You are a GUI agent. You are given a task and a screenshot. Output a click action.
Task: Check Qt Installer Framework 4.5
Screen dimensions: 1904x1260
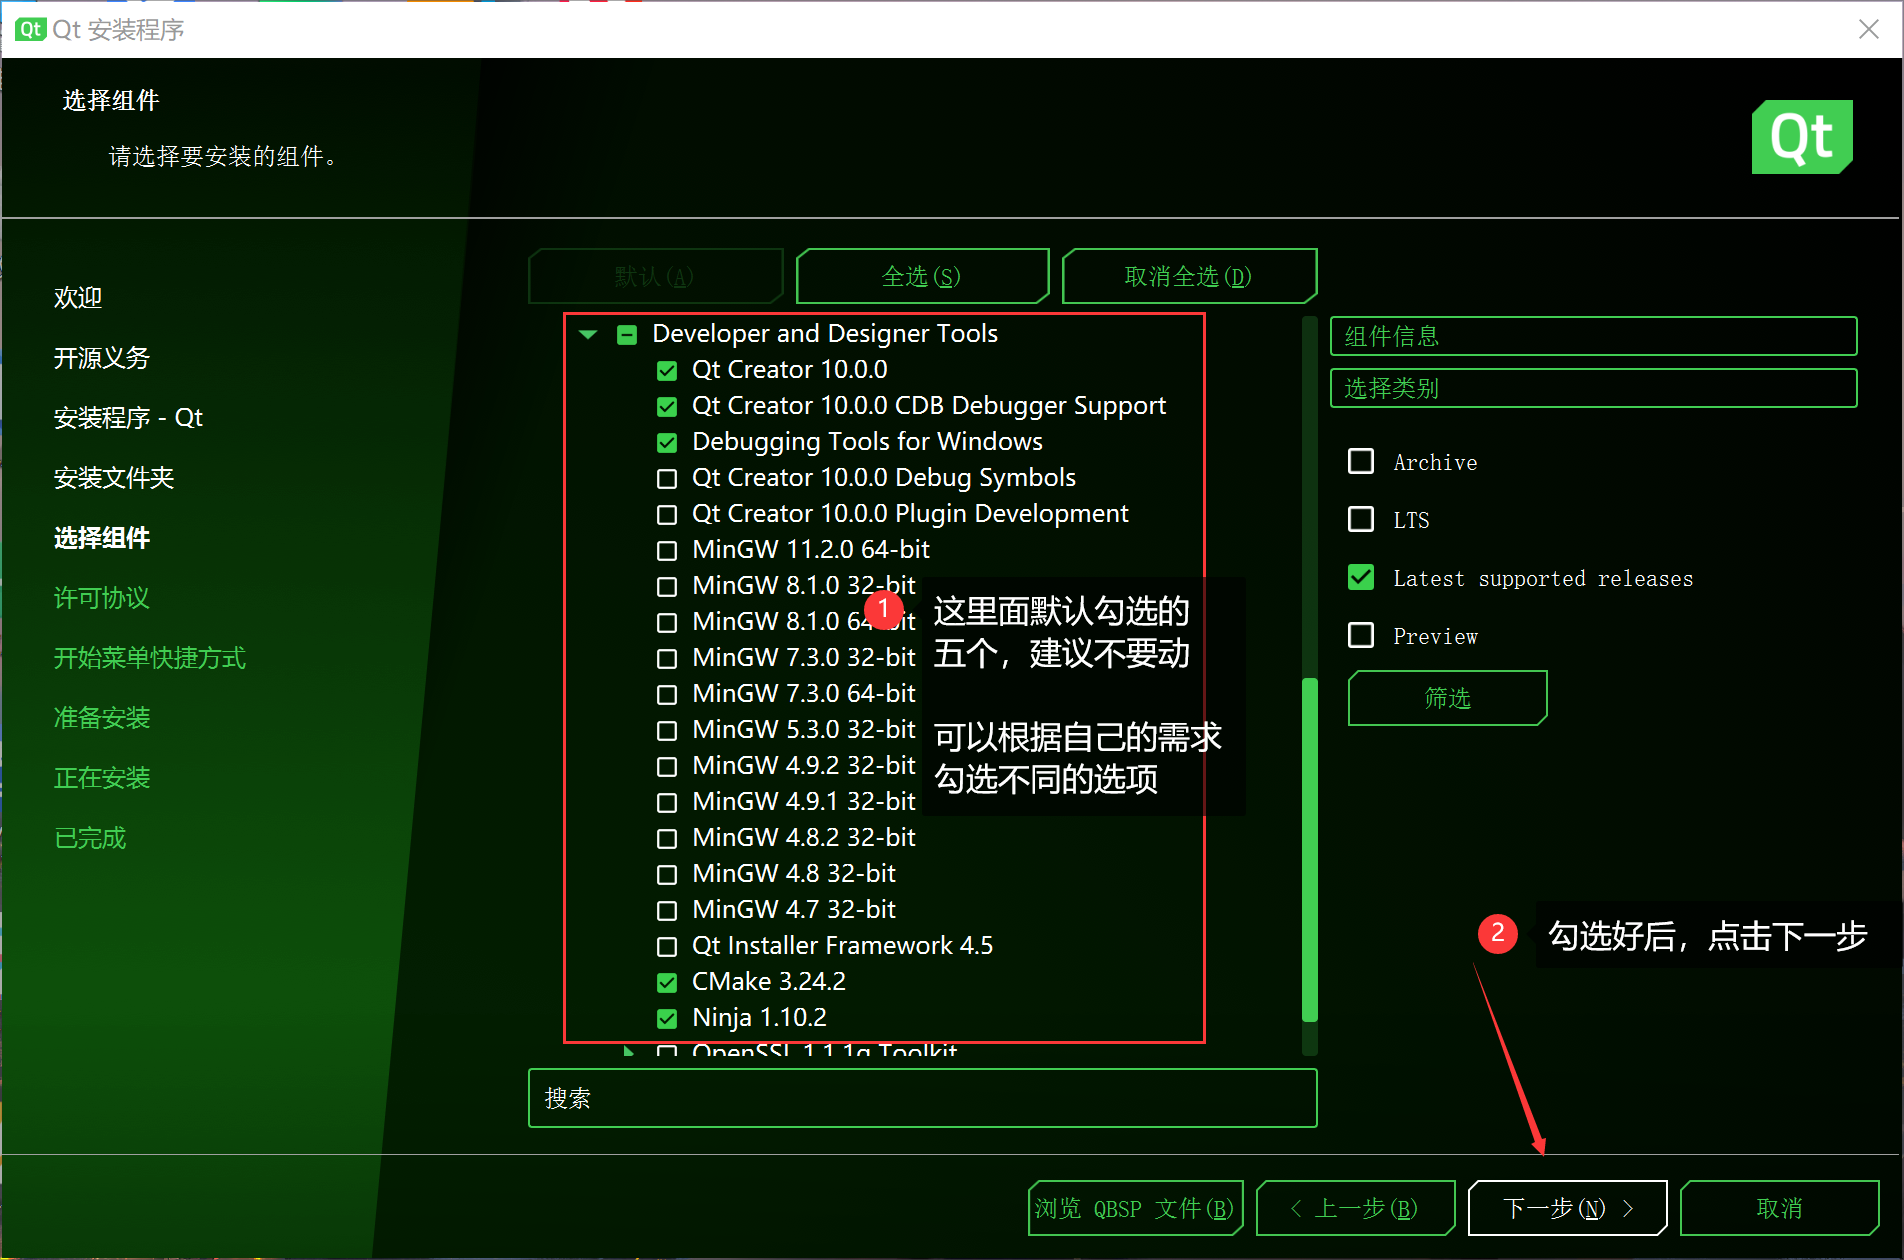667,946
